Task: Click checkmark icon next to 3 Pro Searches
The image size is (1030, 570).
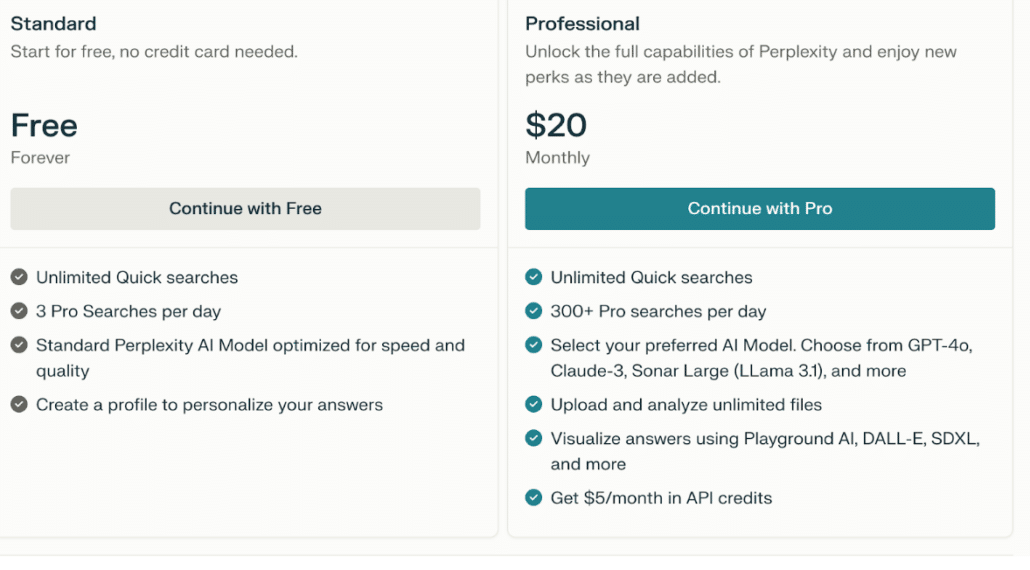Action: click(x=19, y=311)
